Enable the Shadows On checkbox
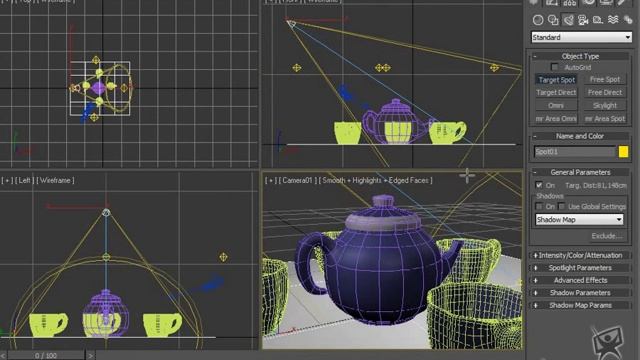The width and height of the screenshot is (640, 360). pyautogui.click(x=539, y=207)
